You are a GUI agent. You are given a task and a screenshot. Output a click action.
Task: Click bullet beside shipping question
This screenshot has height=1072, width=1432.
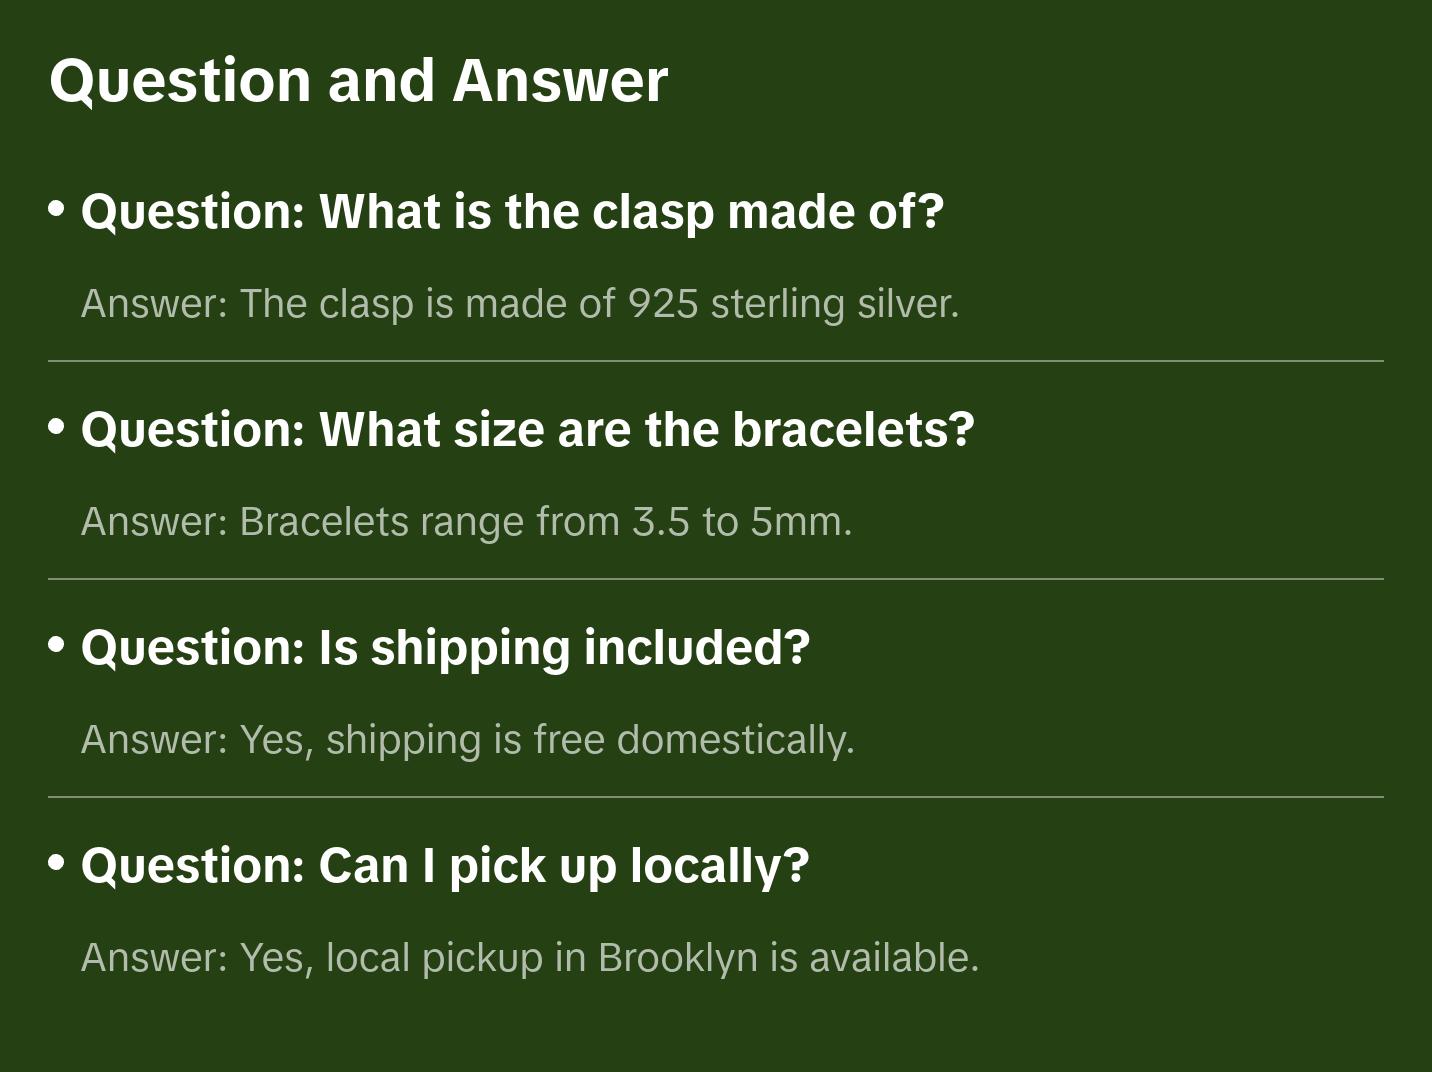(x=57, y=645)
